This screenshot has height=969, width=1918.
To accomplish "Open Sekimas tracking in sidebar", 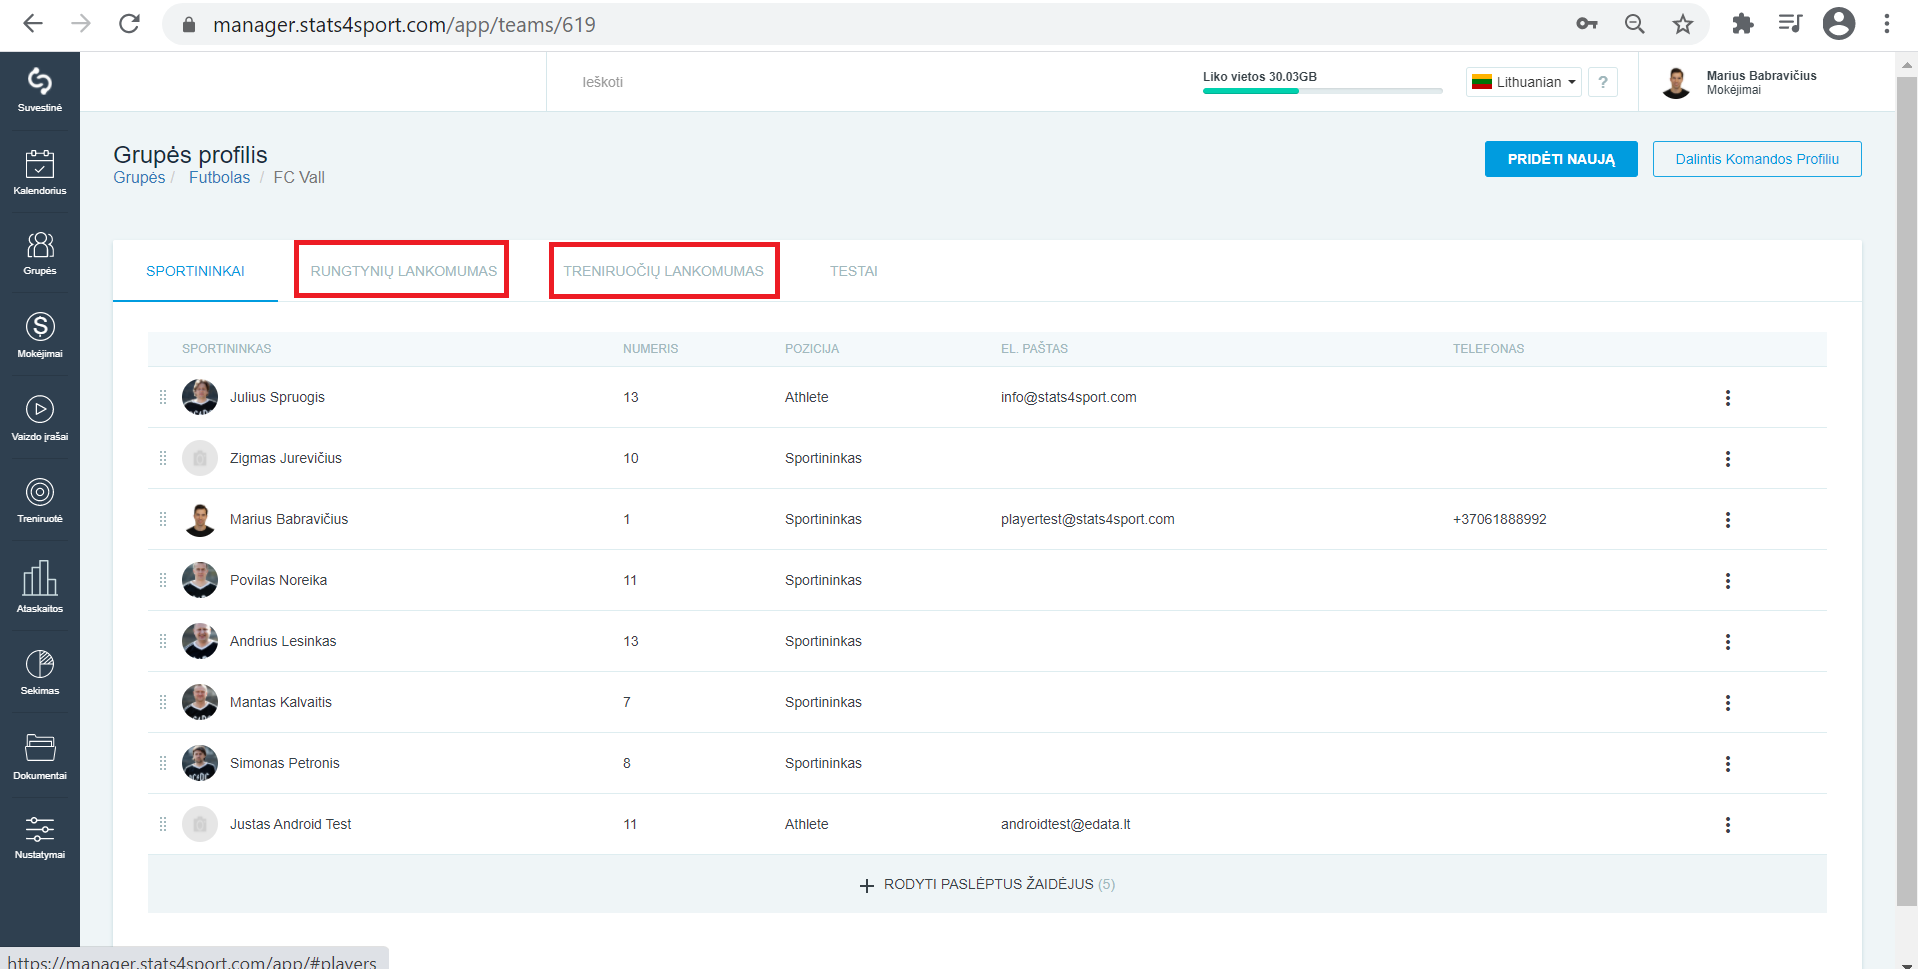I will (40, 672).
